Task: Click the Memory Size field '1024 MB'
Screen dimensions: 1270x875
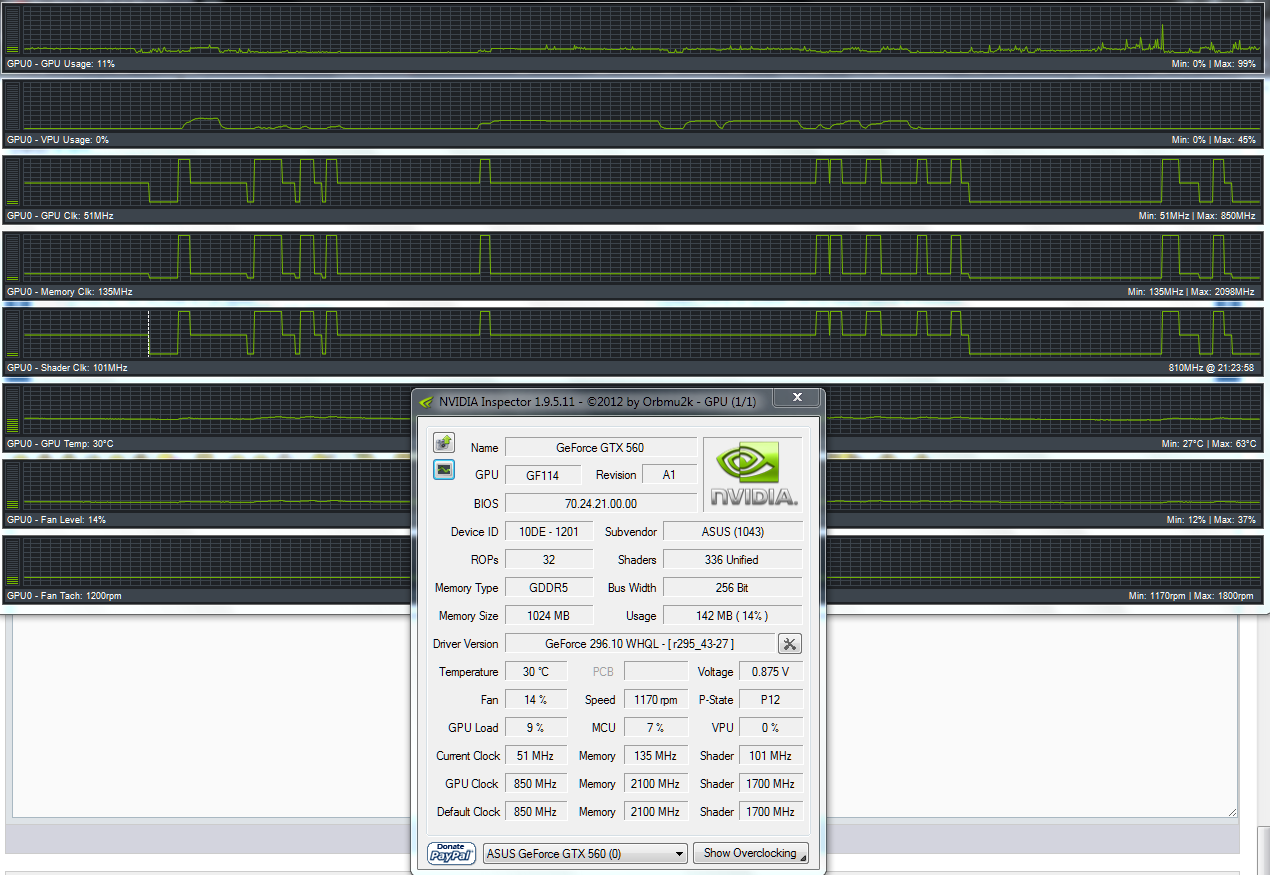Action: (549, 616)
